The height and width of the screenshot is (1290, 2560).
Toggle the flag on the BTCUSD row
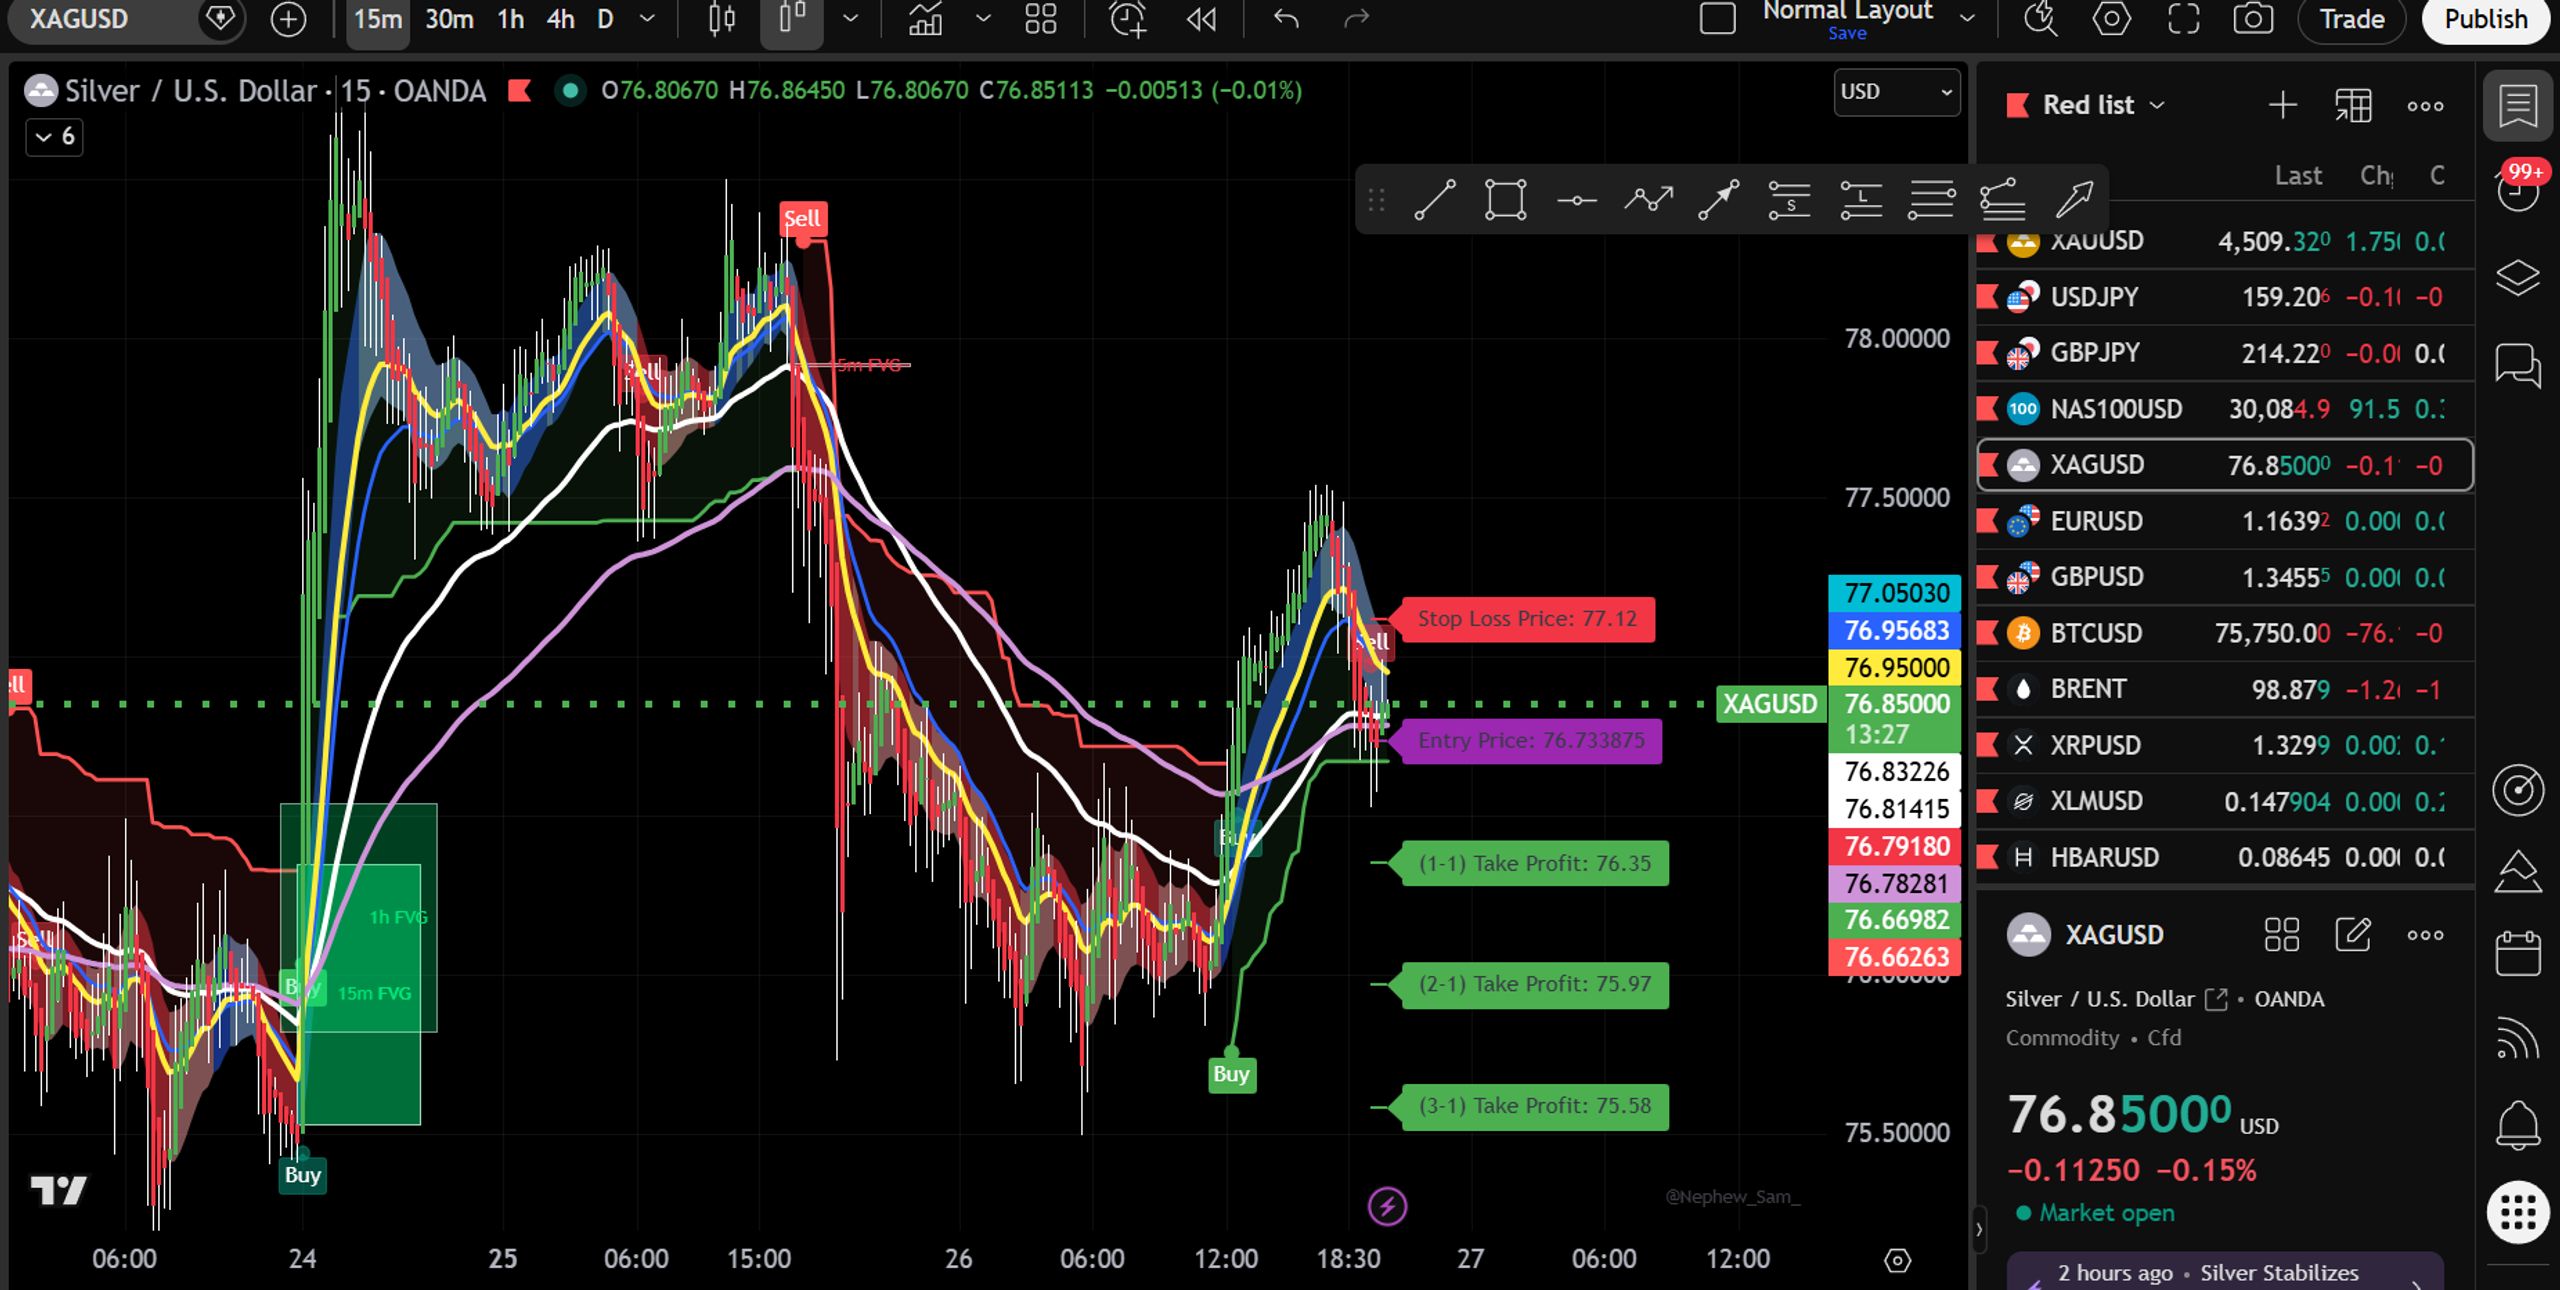(x=1988, y=633)
